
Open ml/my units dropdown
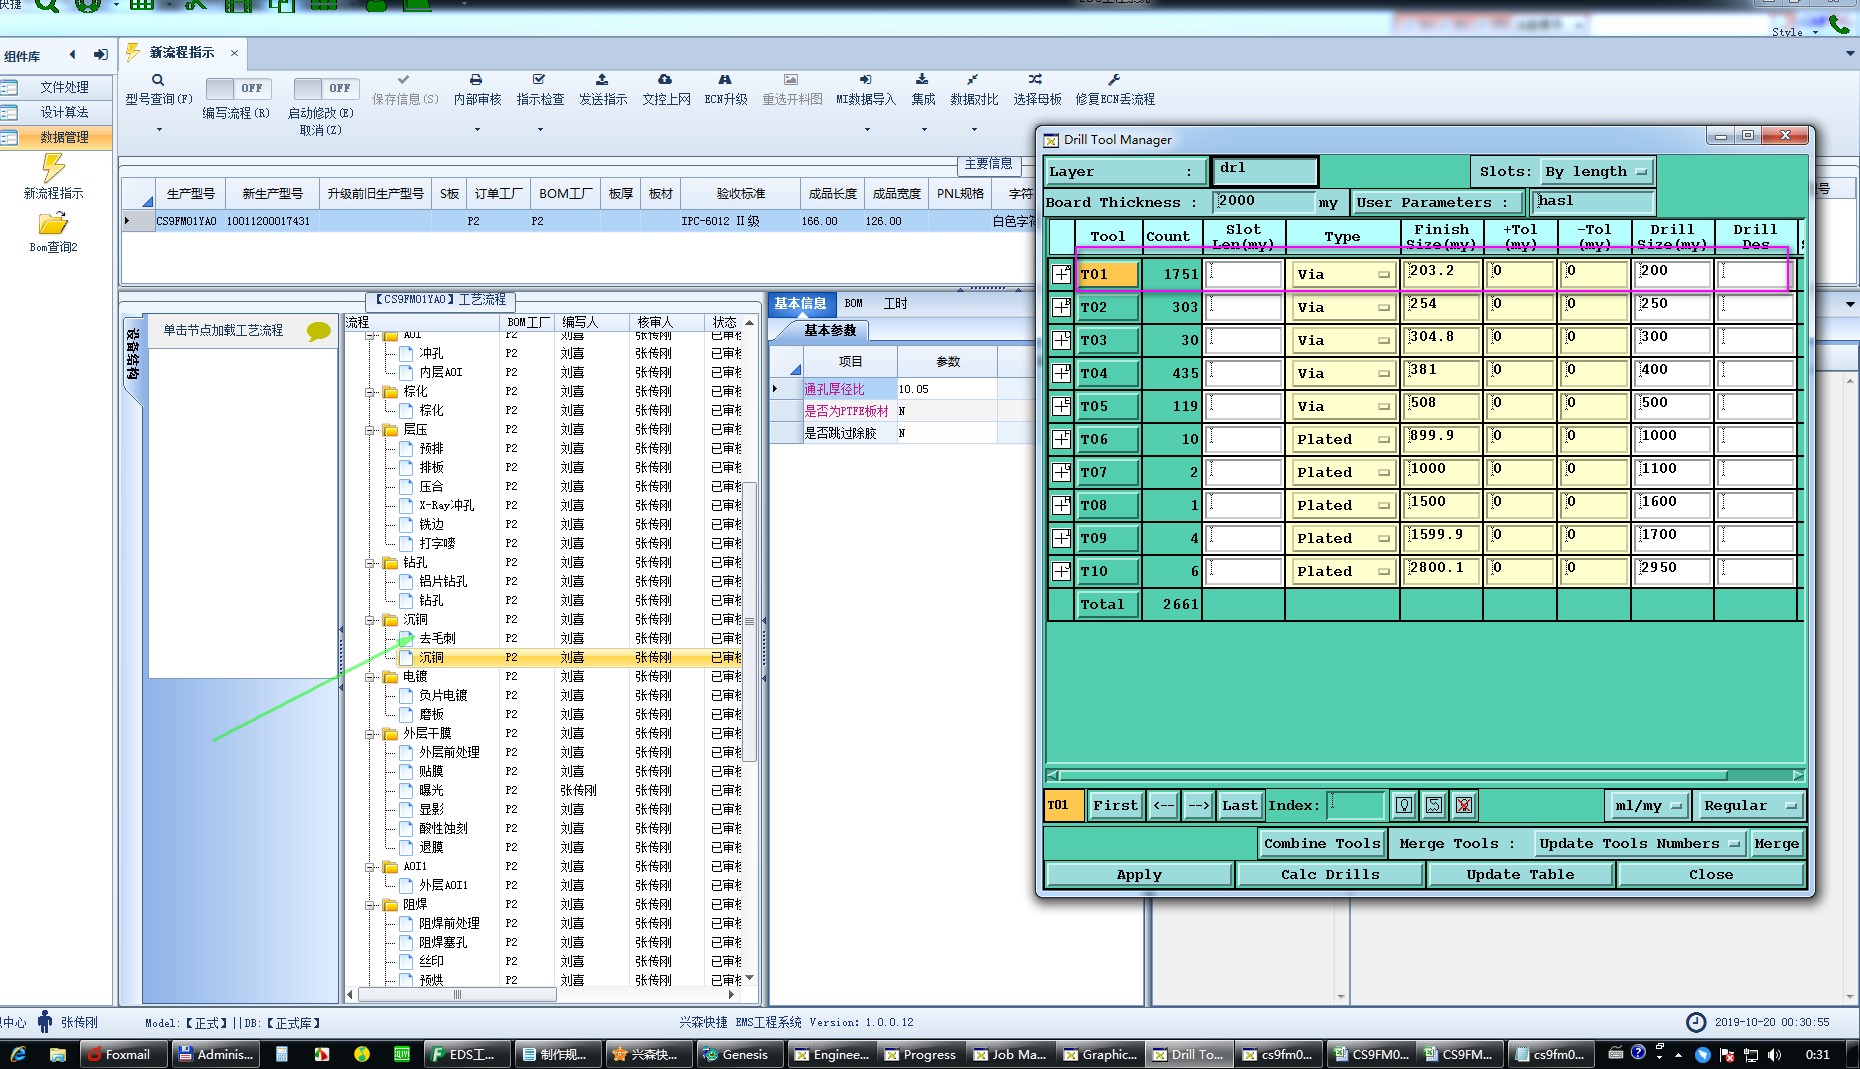click(x=1647, y=805)
